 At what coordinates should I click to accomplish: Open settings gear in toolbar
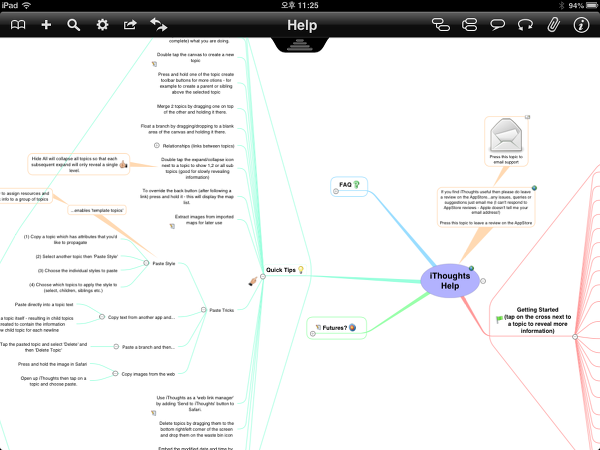point(102,25)
